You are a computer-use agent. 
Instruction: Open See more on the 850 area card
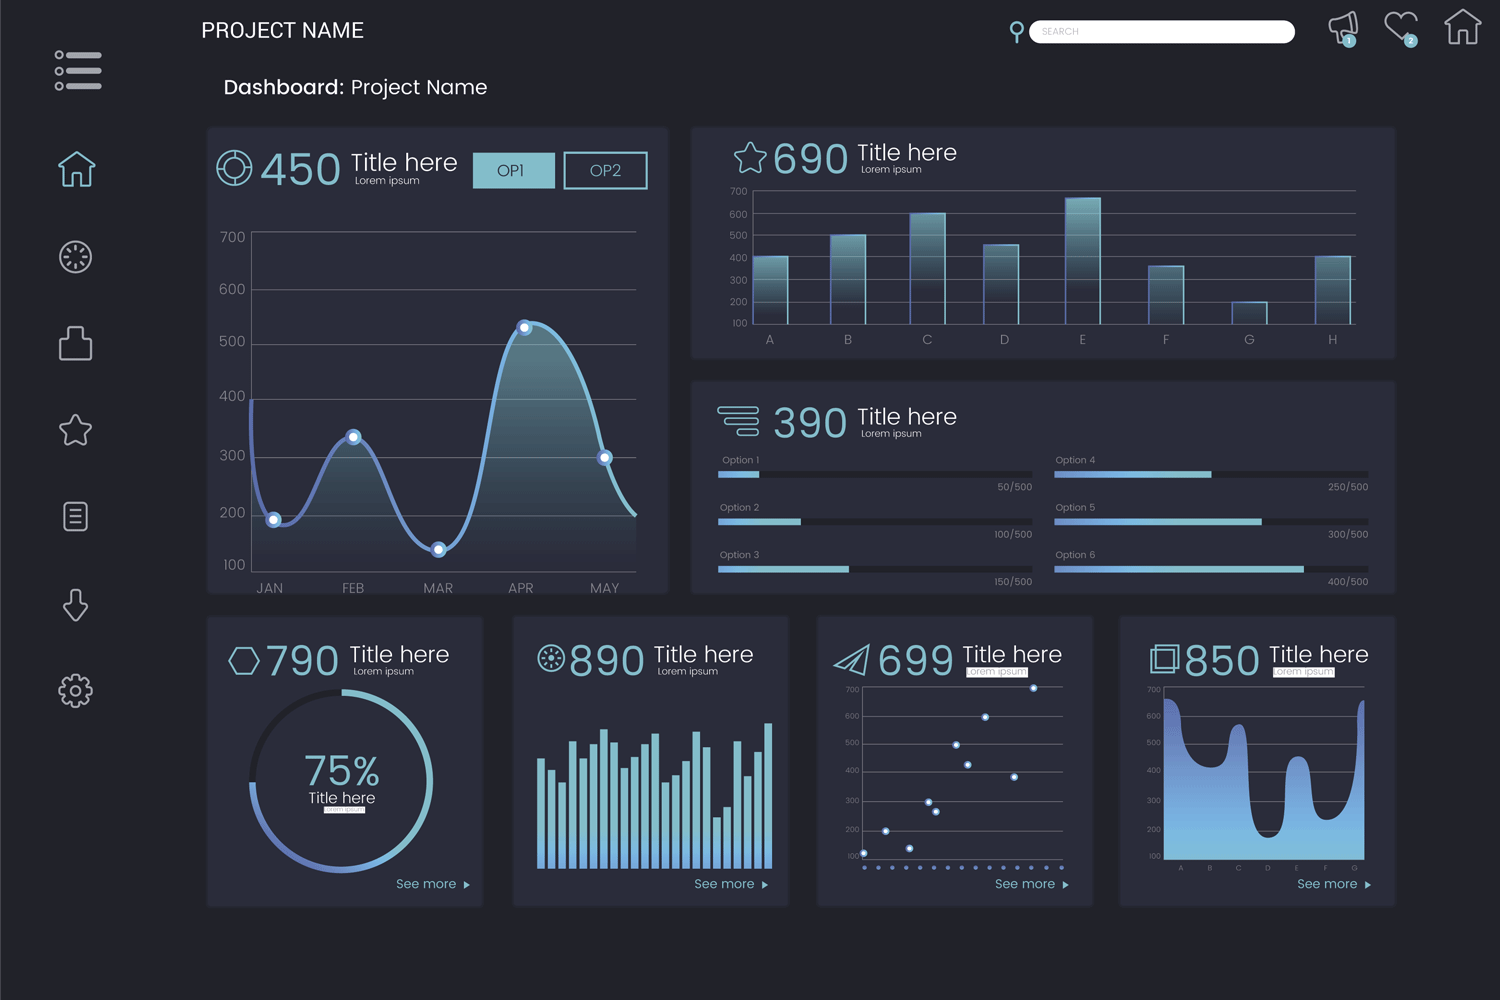click(x=1334, y=884)
